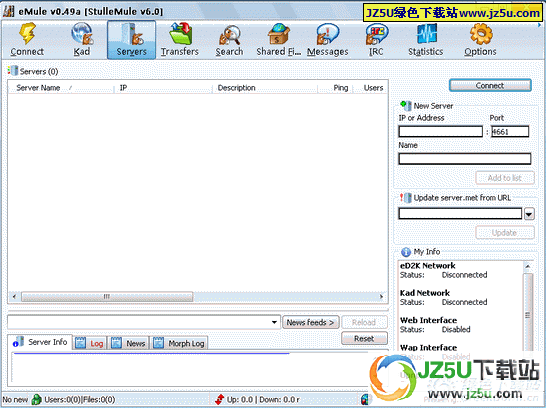
Task: Focus the IP or Address input field
Action: (440, 132)
